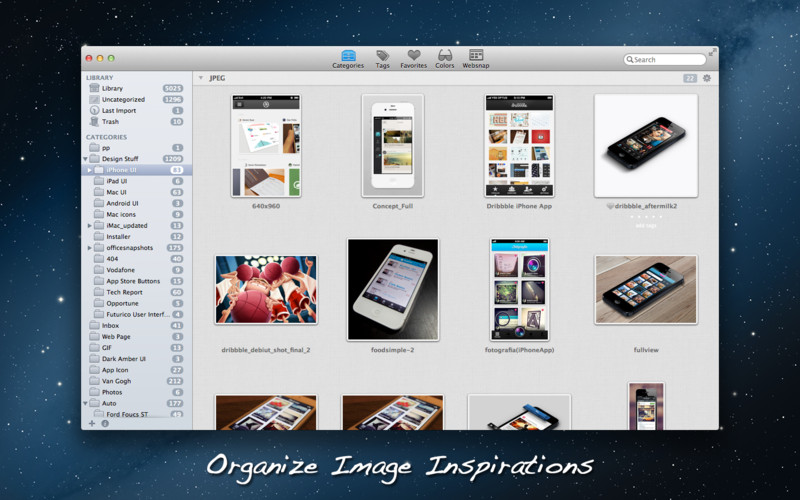Add a category with plus icon

(x=92, y=423)
